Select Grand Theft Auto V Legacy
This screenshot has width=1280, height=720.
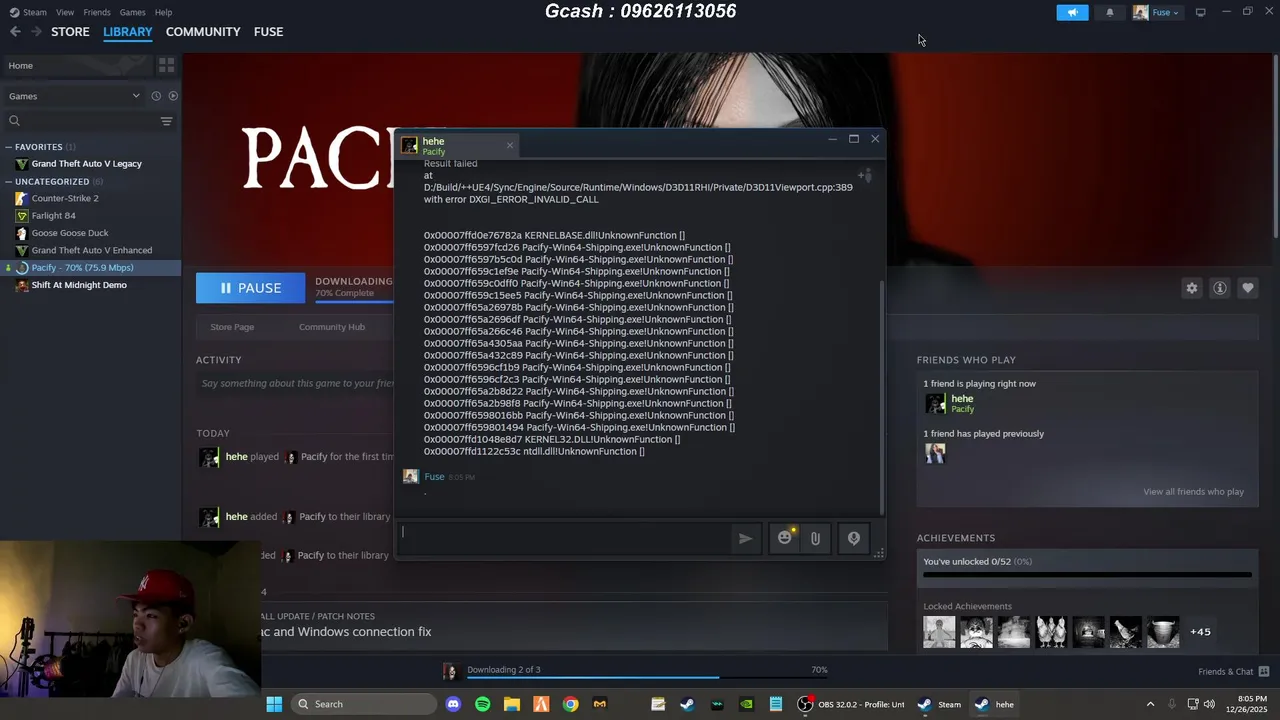click(x=90, y=164)
